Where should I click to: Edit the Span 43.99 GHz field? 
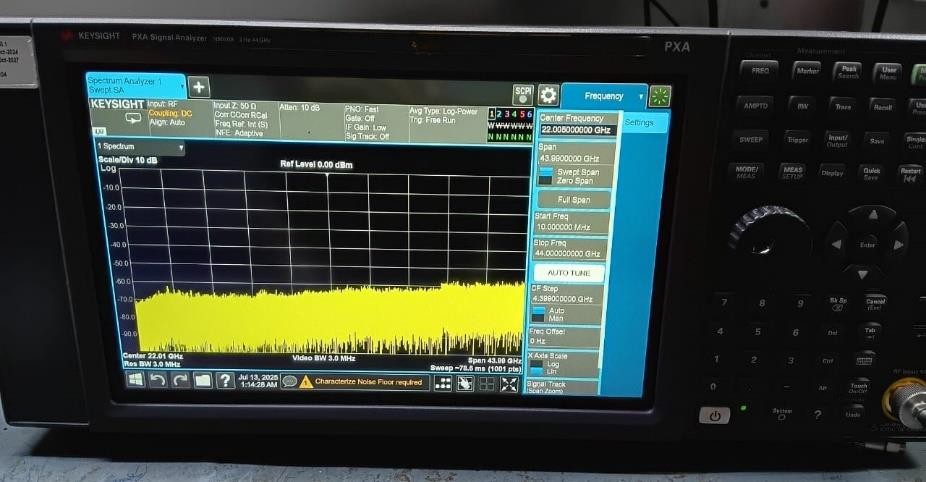tap(575, 154)
